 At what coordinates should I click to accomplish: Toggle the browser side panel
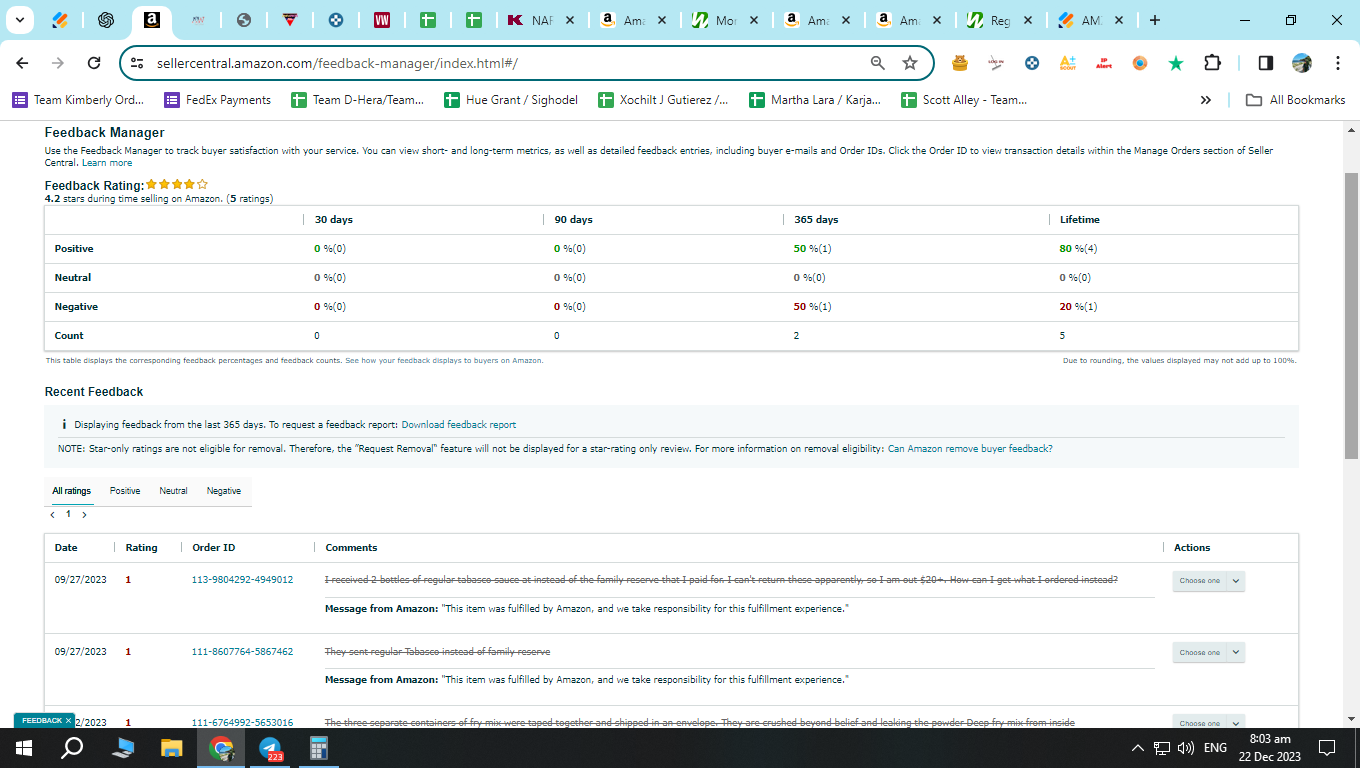point(1265,63)
